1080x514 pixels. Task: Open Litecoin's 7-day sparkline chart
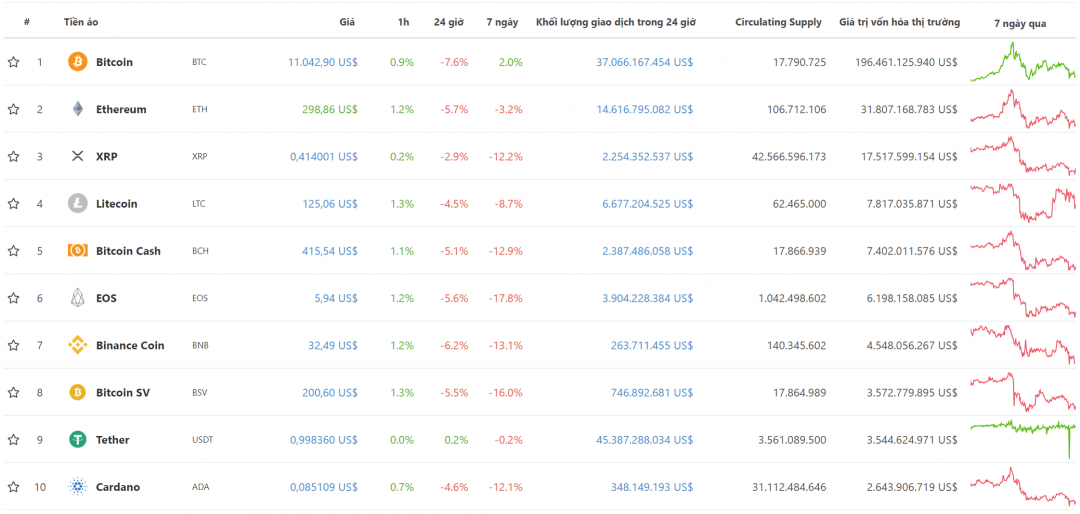tap(1024, 203)
